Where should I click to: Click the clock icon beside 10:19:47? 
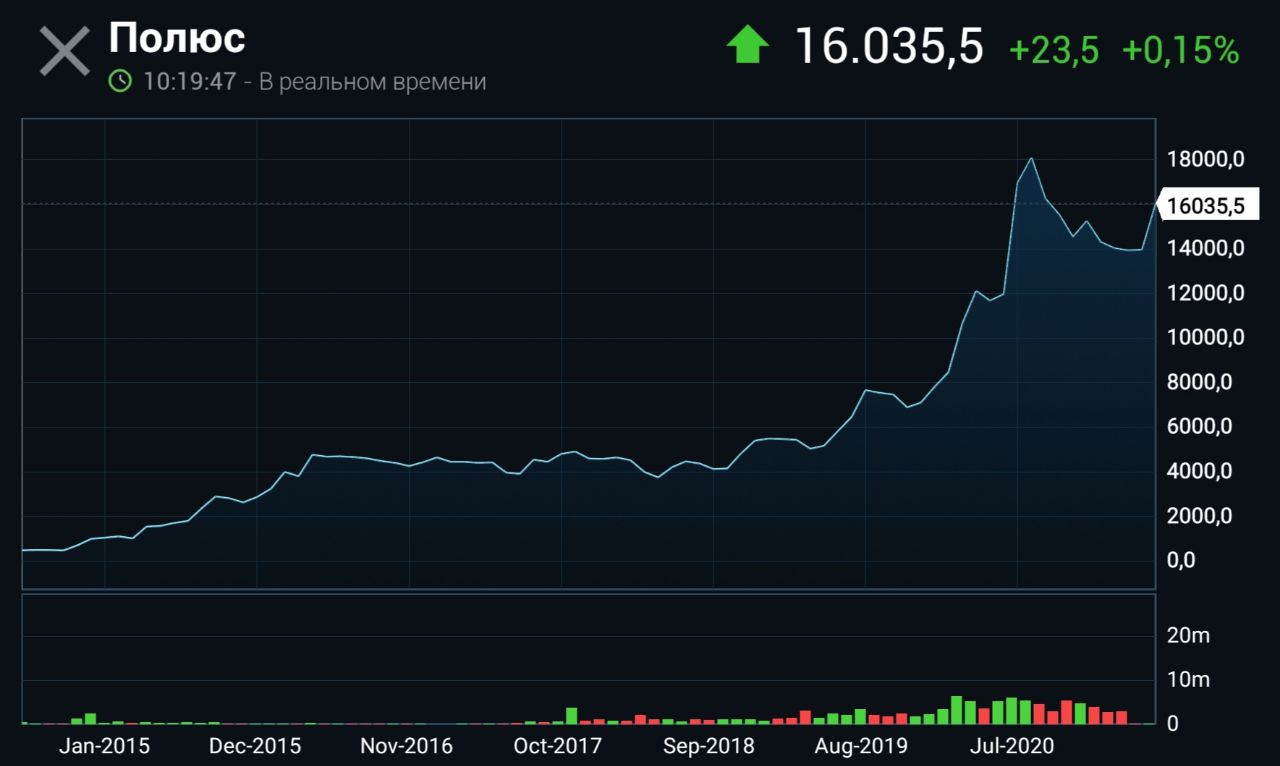(120, 81)
